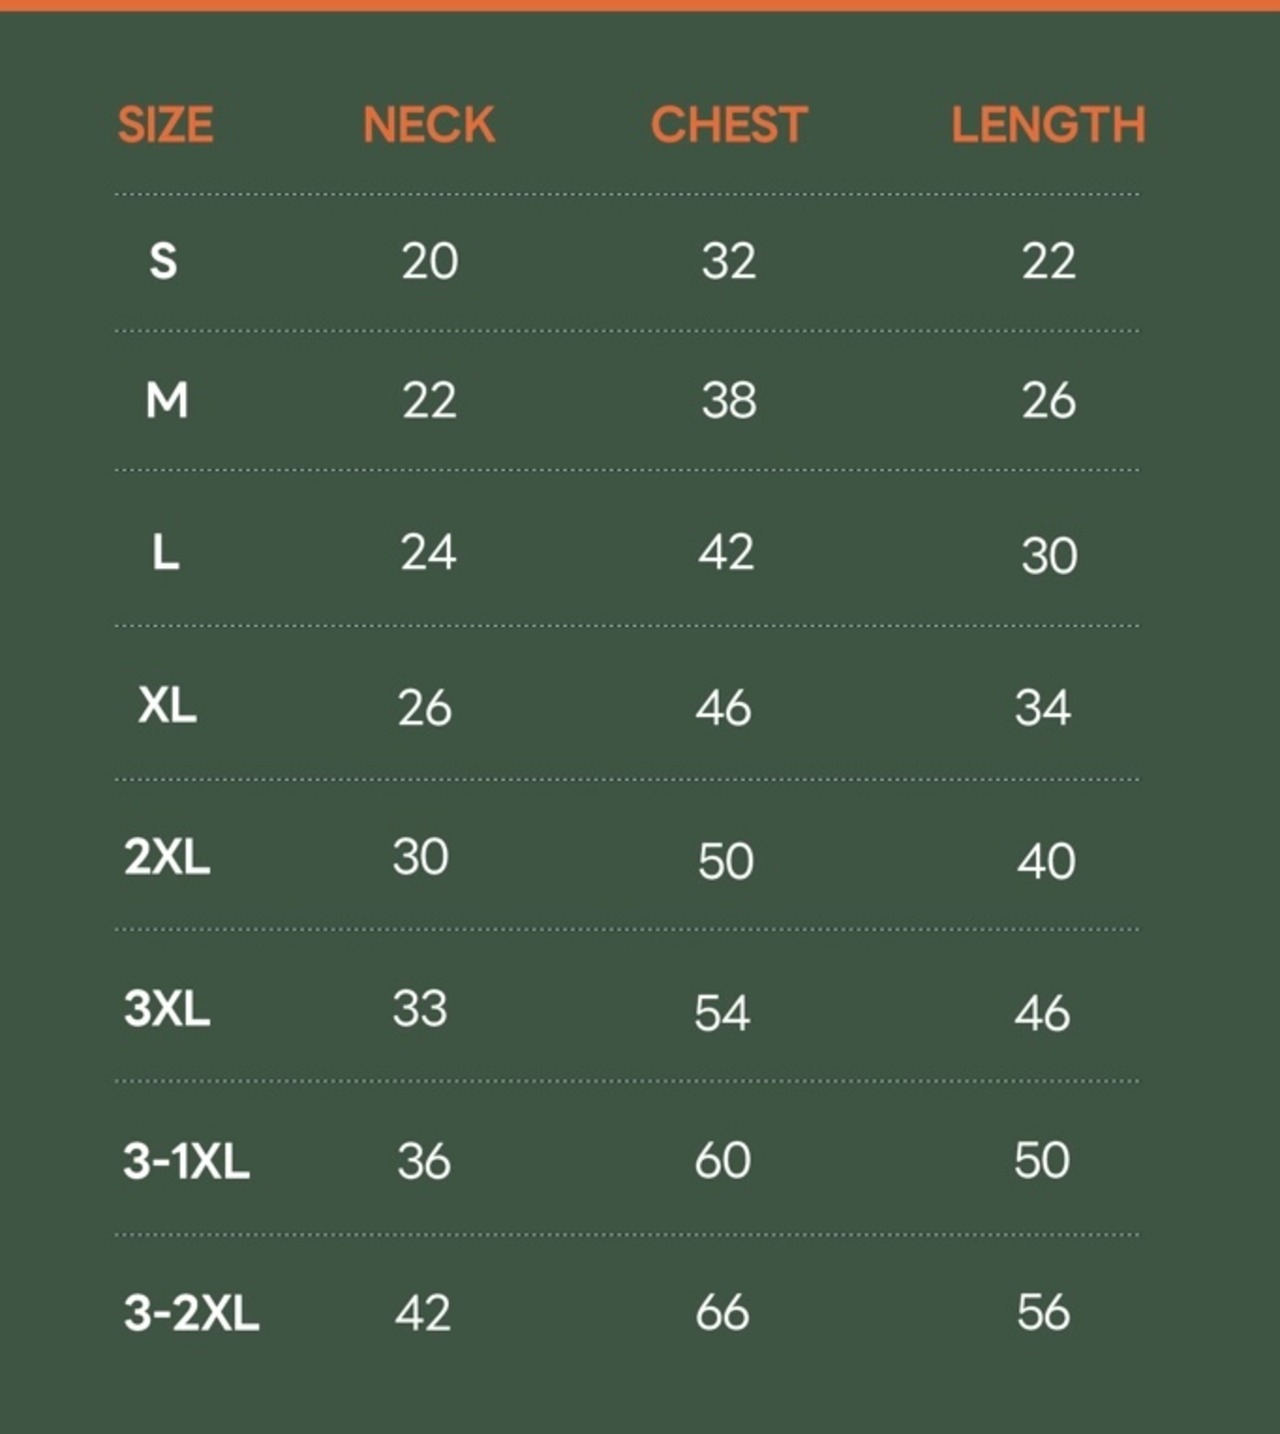Viewport: 1280px width, 1434px height.
Task: Select the 3-2XL size row label
Action: click(191, 1312)
